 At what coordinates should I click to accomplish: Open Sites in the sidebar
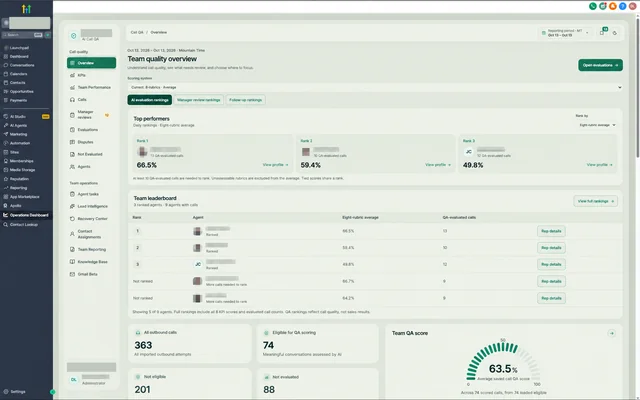15,152
